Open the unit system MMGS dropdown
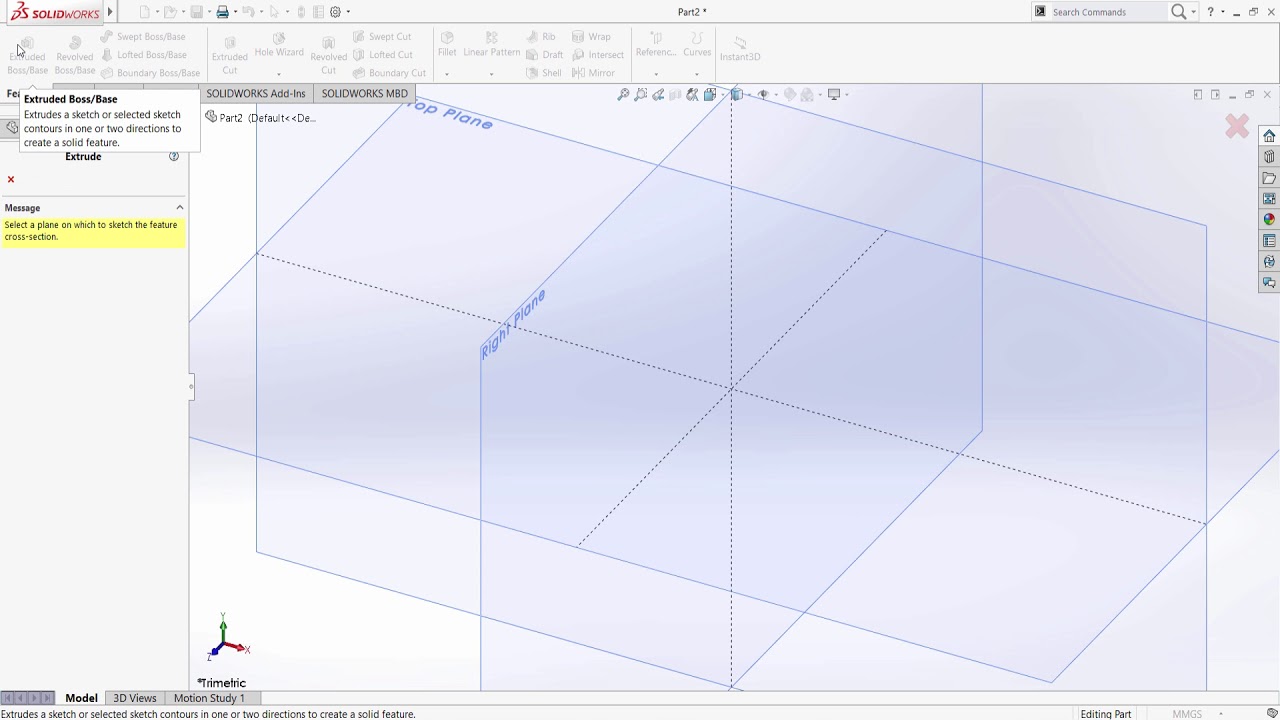Image resolution: width=1280 pixels, height=720 pixels. [x=1220, y=714]
